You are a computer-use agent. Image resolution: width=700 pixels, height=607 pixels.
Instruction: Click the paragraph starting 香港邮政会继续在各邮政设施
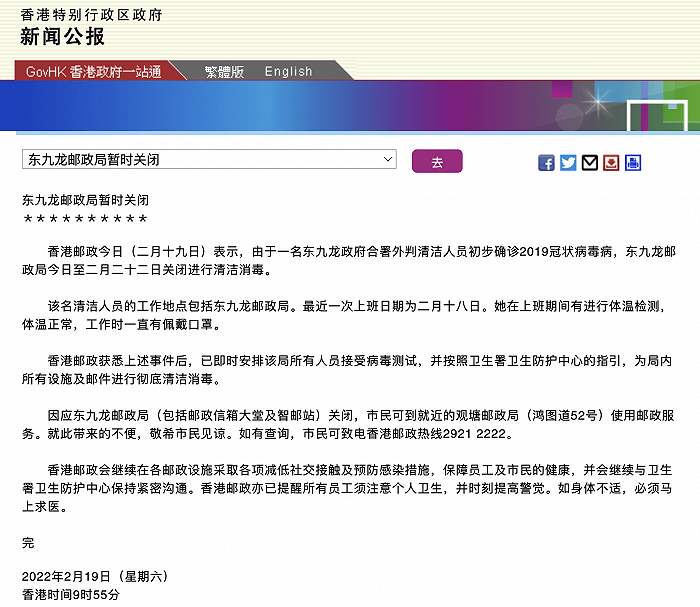(x=347, y=488)
